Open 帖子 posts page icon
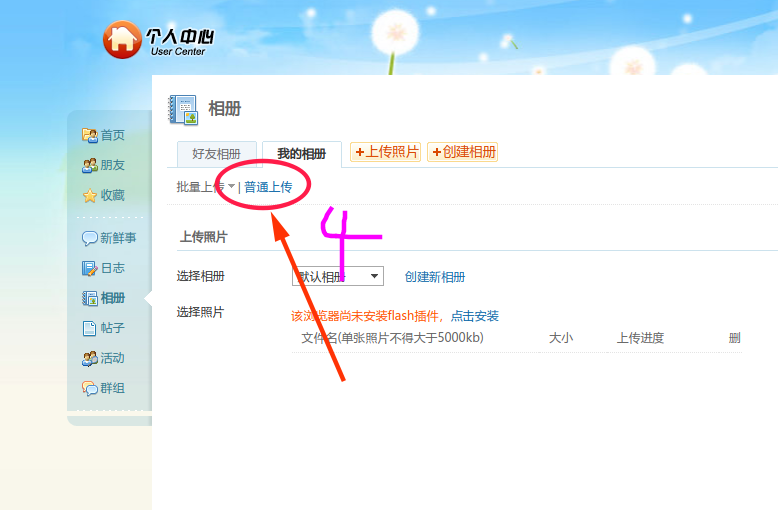 90,328
